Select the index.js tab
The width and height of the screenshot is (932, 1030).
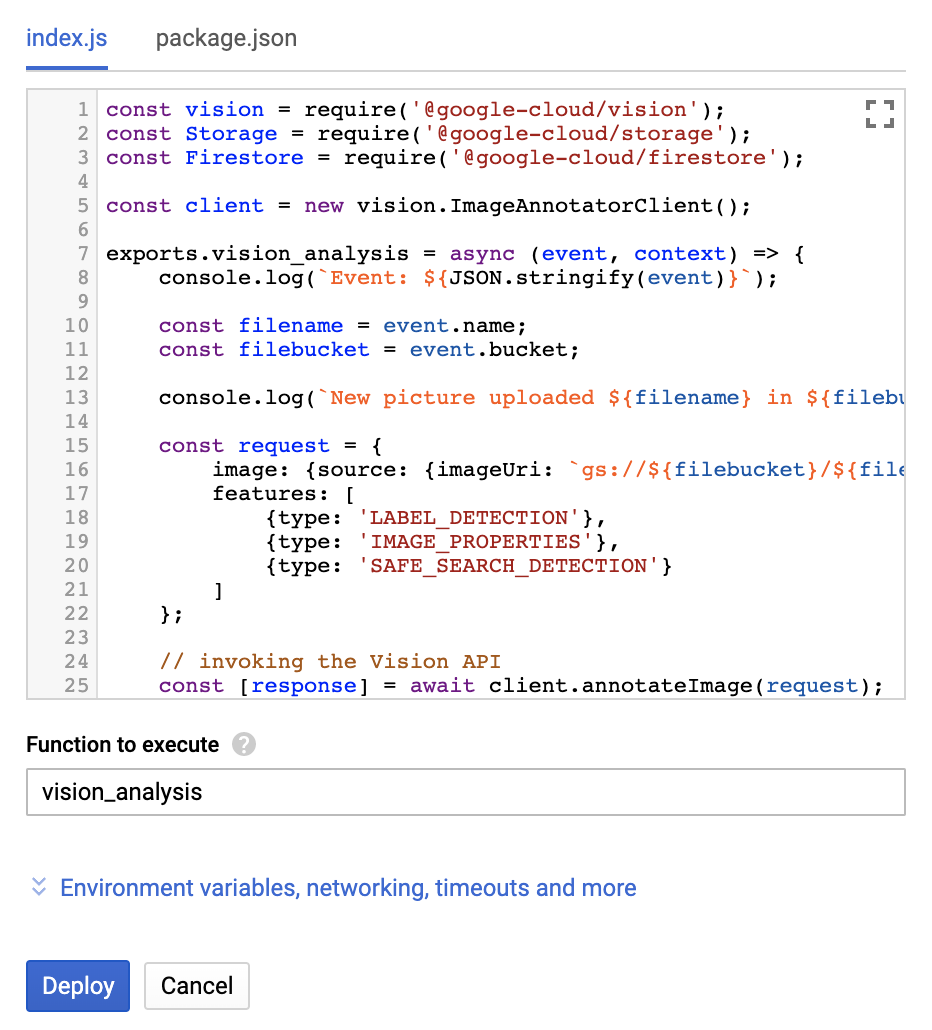coord(66,39)
